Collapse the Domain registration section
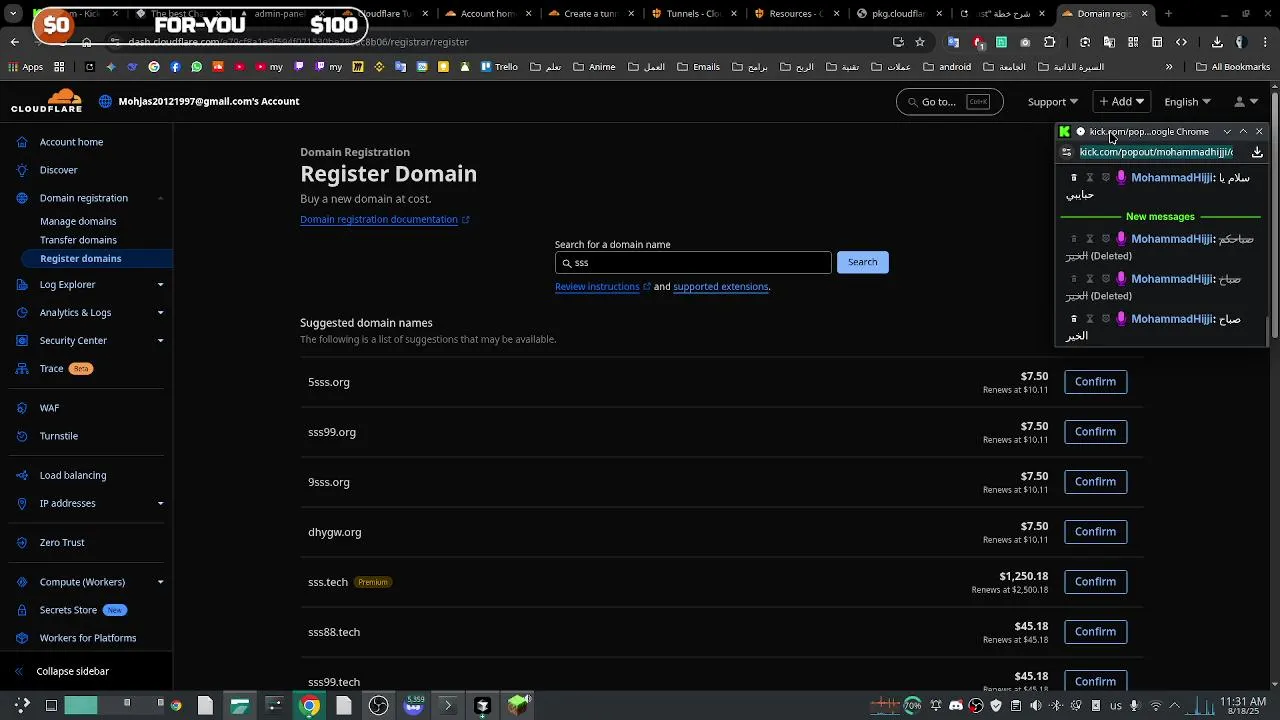 pyautogui.click(x=160, y=198)
